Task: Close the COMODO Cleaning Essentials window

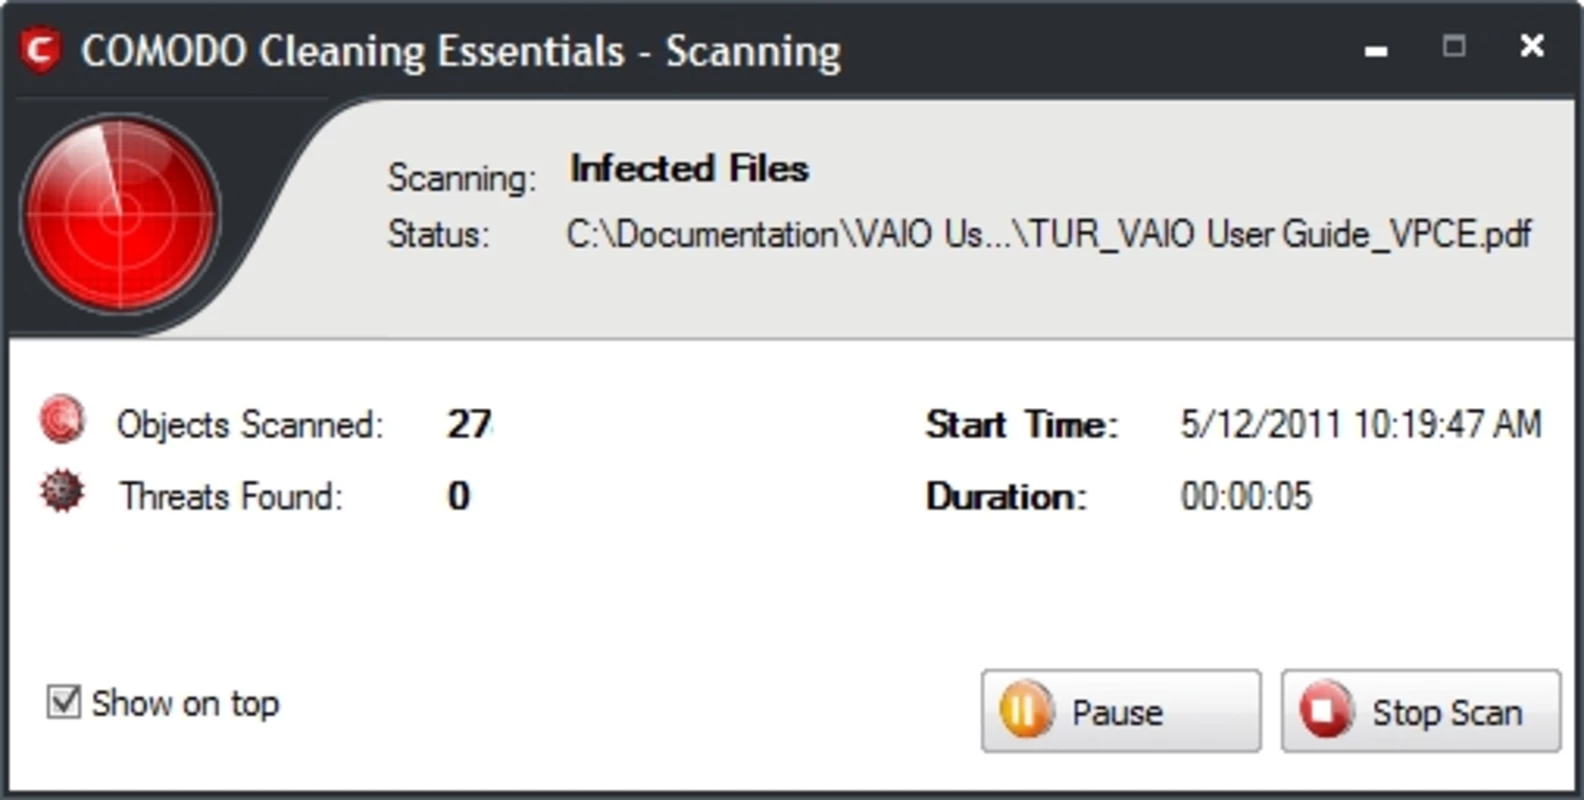Action: tap(1532, 46)
